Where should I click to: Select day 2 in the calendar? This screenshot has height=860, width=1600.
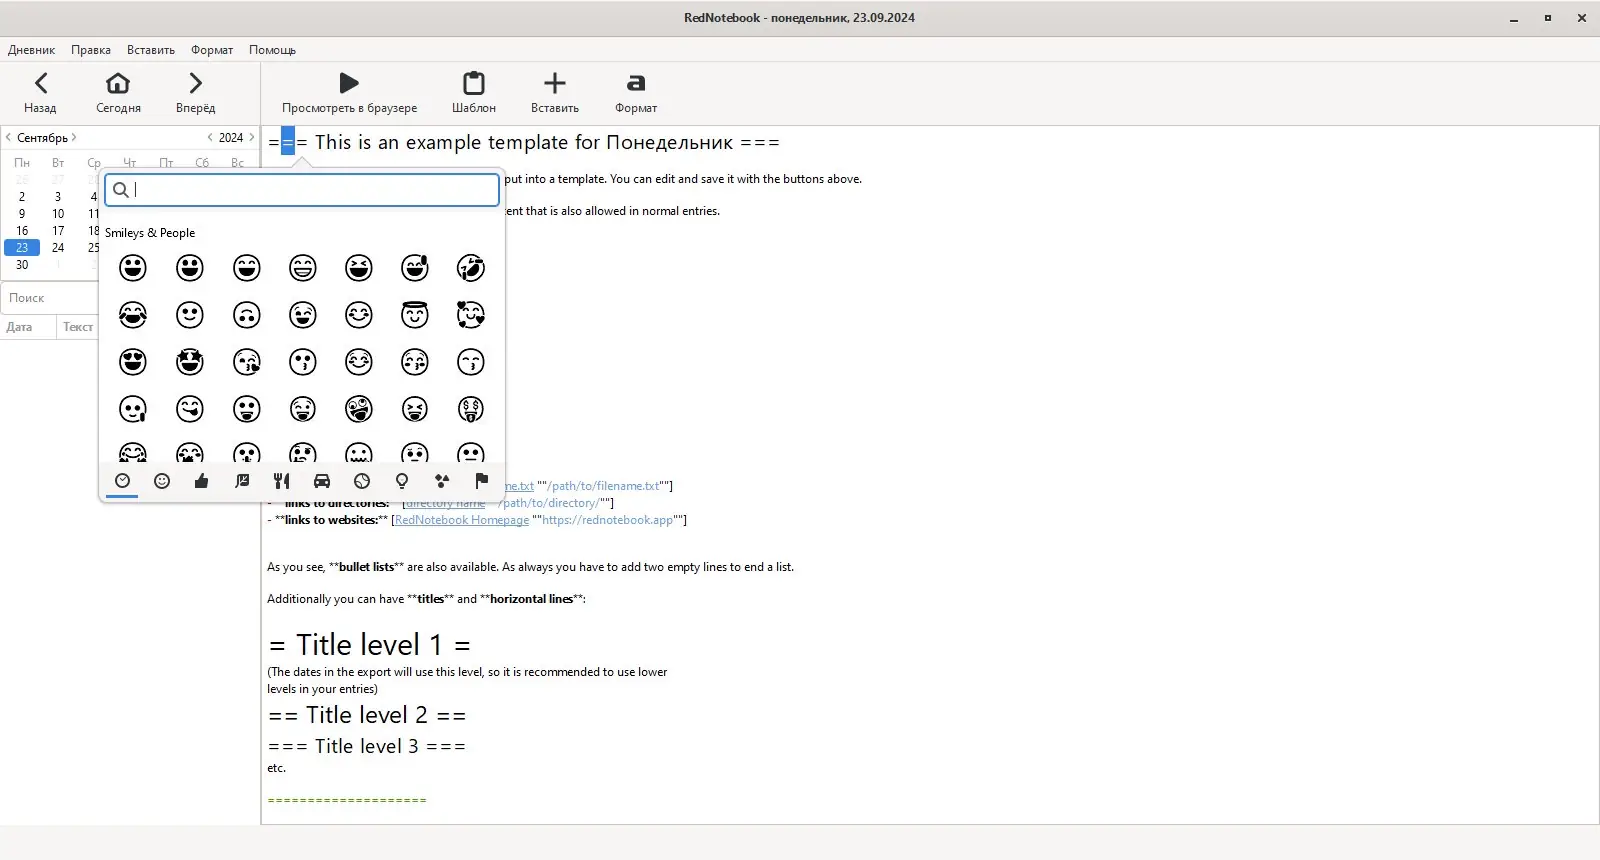[x=22, y=197]
